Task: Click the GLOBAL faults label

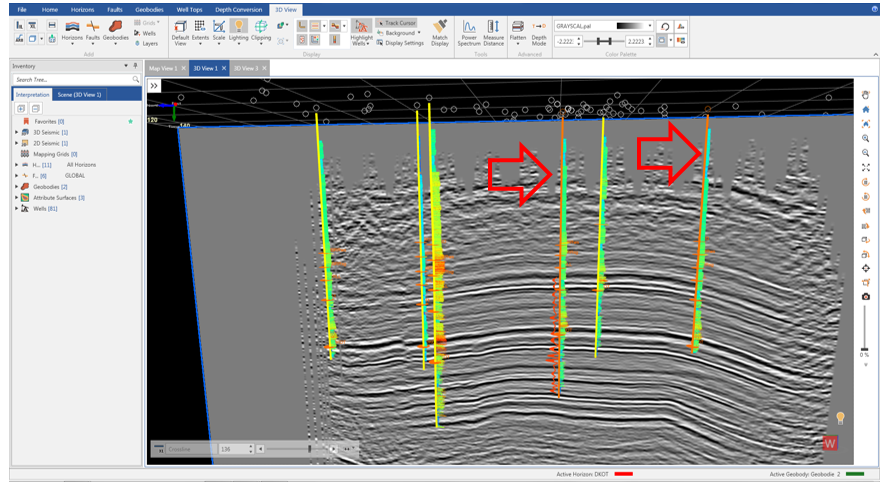Action: pos(75,176)
